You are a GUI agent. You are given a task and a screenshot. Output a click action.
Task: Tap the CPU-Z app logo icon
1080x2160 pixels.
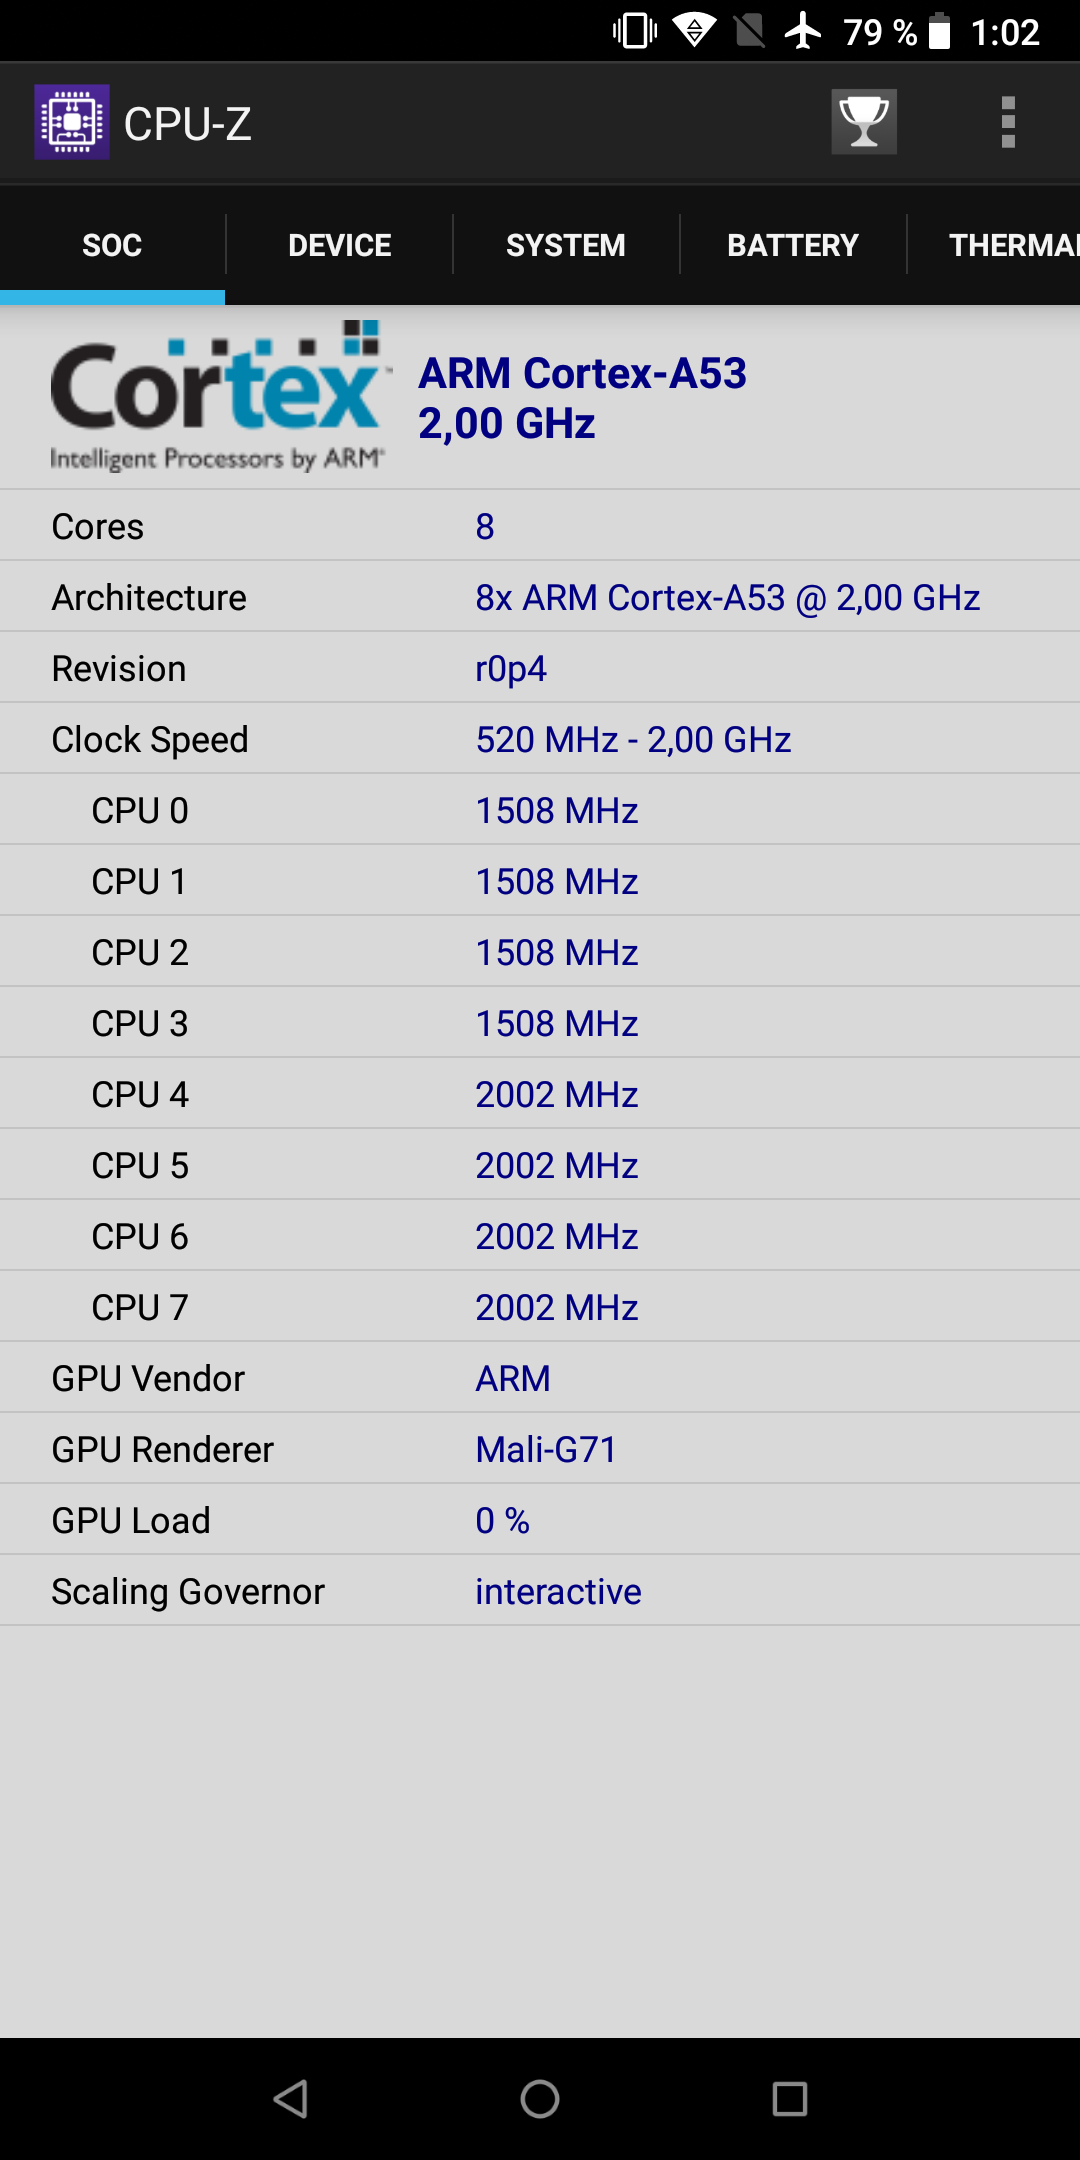coord(72,122)
